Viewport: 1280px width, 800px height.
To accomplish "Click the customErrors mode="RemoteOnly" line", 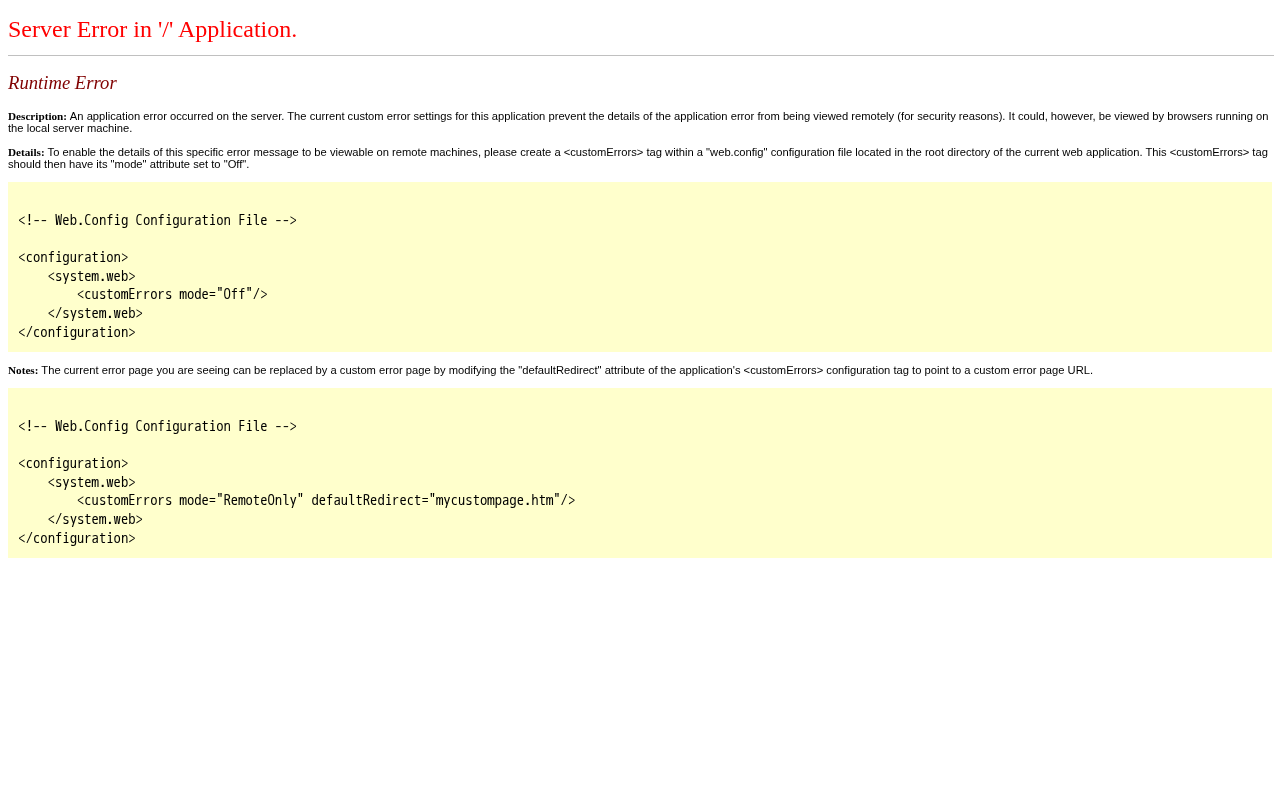I will pos(326,500).
